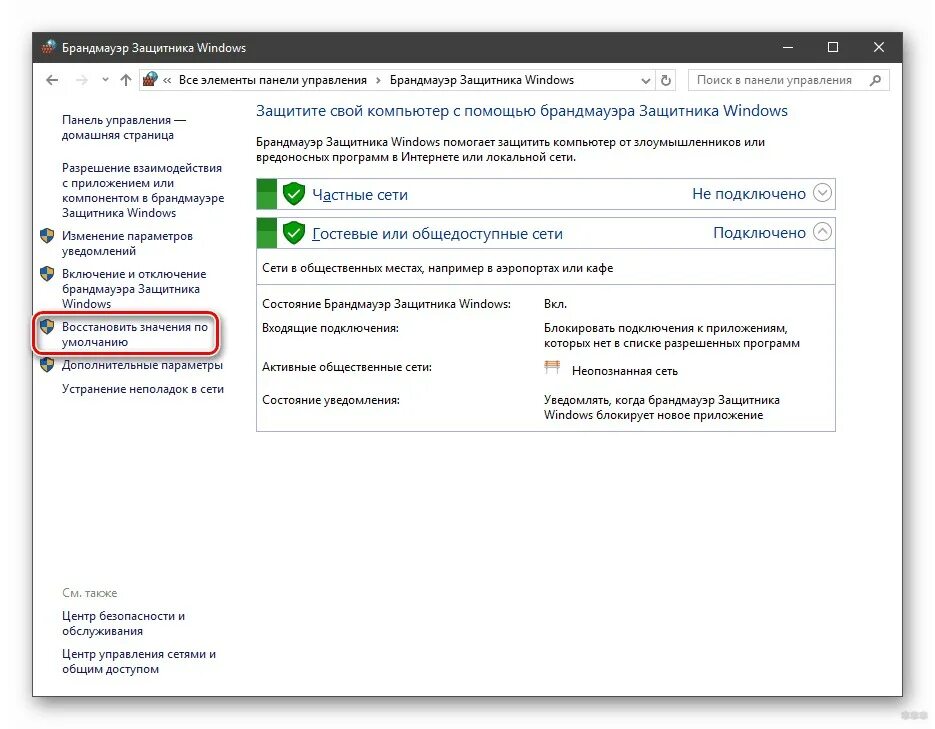Click 'Состояние уведомления:' label
Viewport: 935px width, 729px height.
coord(331,400)
